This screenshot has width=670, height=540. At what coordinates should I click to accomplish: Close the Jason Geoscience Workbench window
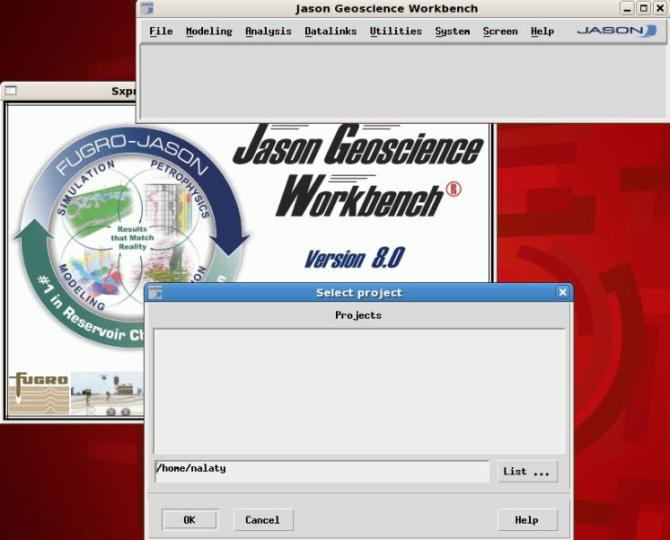[660, 8]
